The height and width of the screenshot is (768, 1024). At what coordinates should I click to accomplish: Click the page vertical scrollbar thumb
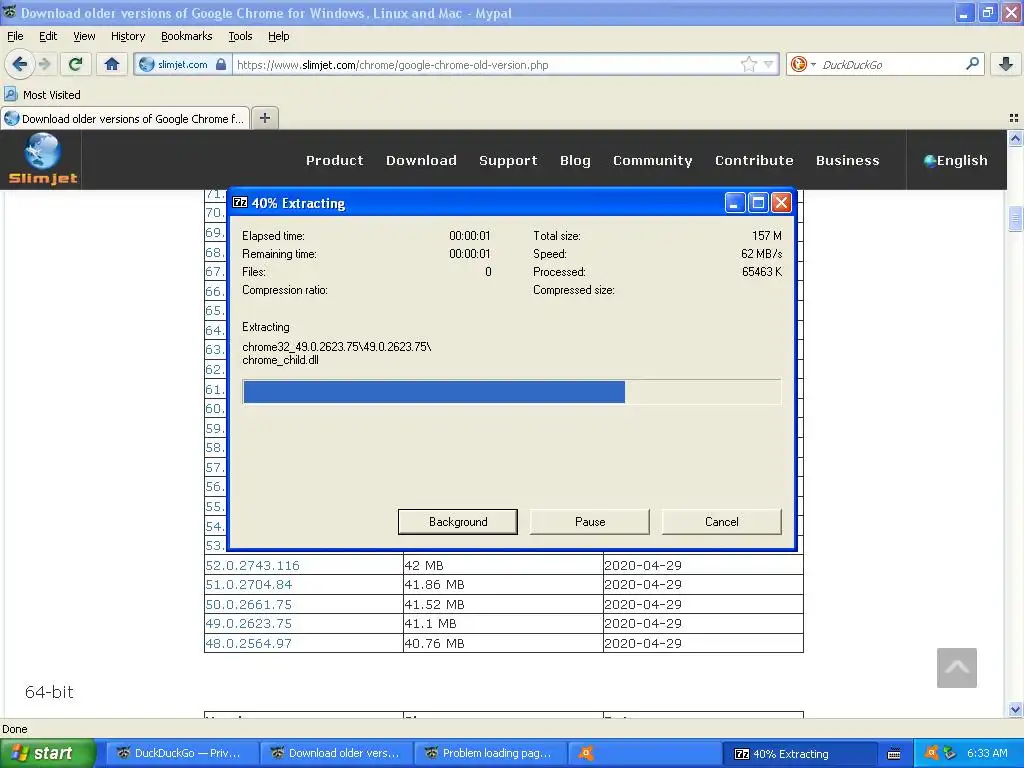[x=1015, y=218]
